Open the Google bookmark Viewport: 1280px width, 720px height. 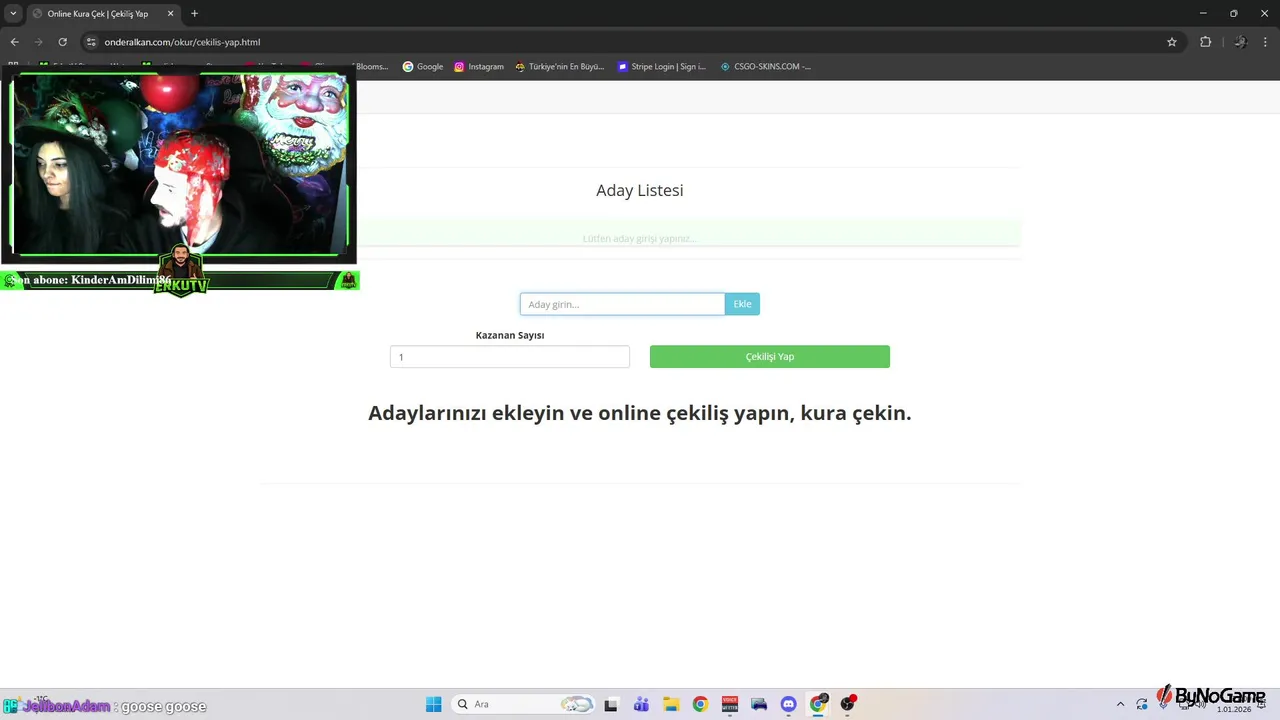click(x=423, y=67)
